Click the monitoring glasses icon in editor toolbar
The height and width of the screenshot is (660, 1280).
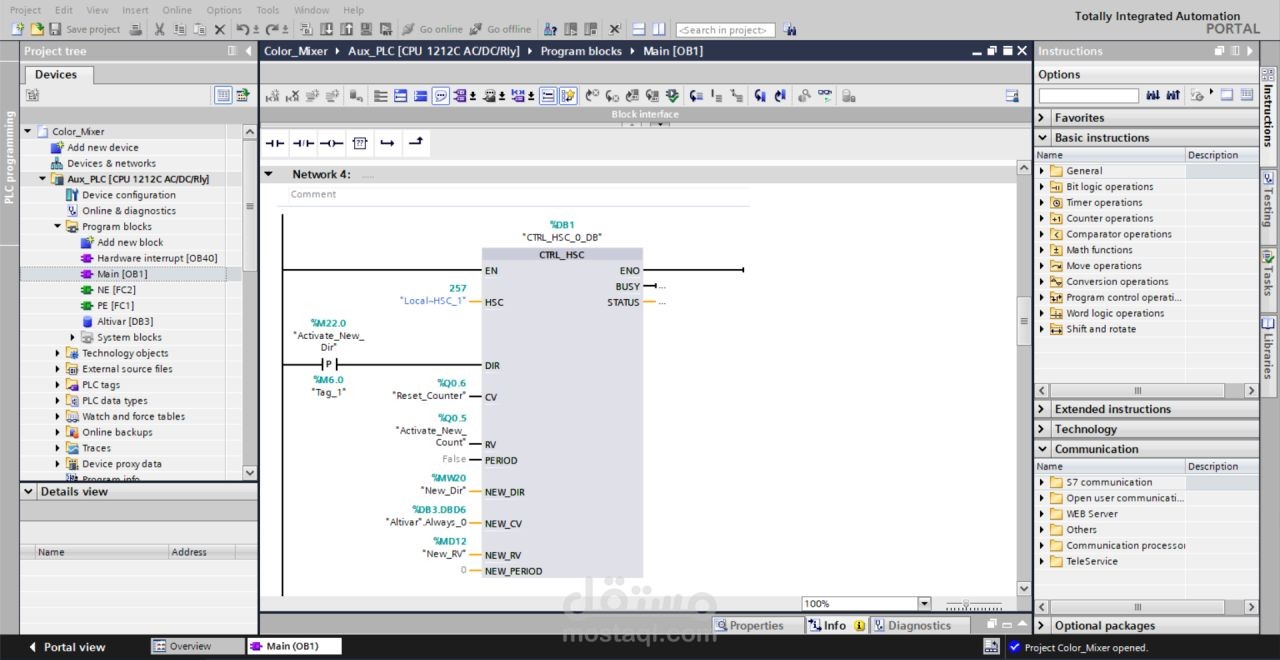[825, 96]
